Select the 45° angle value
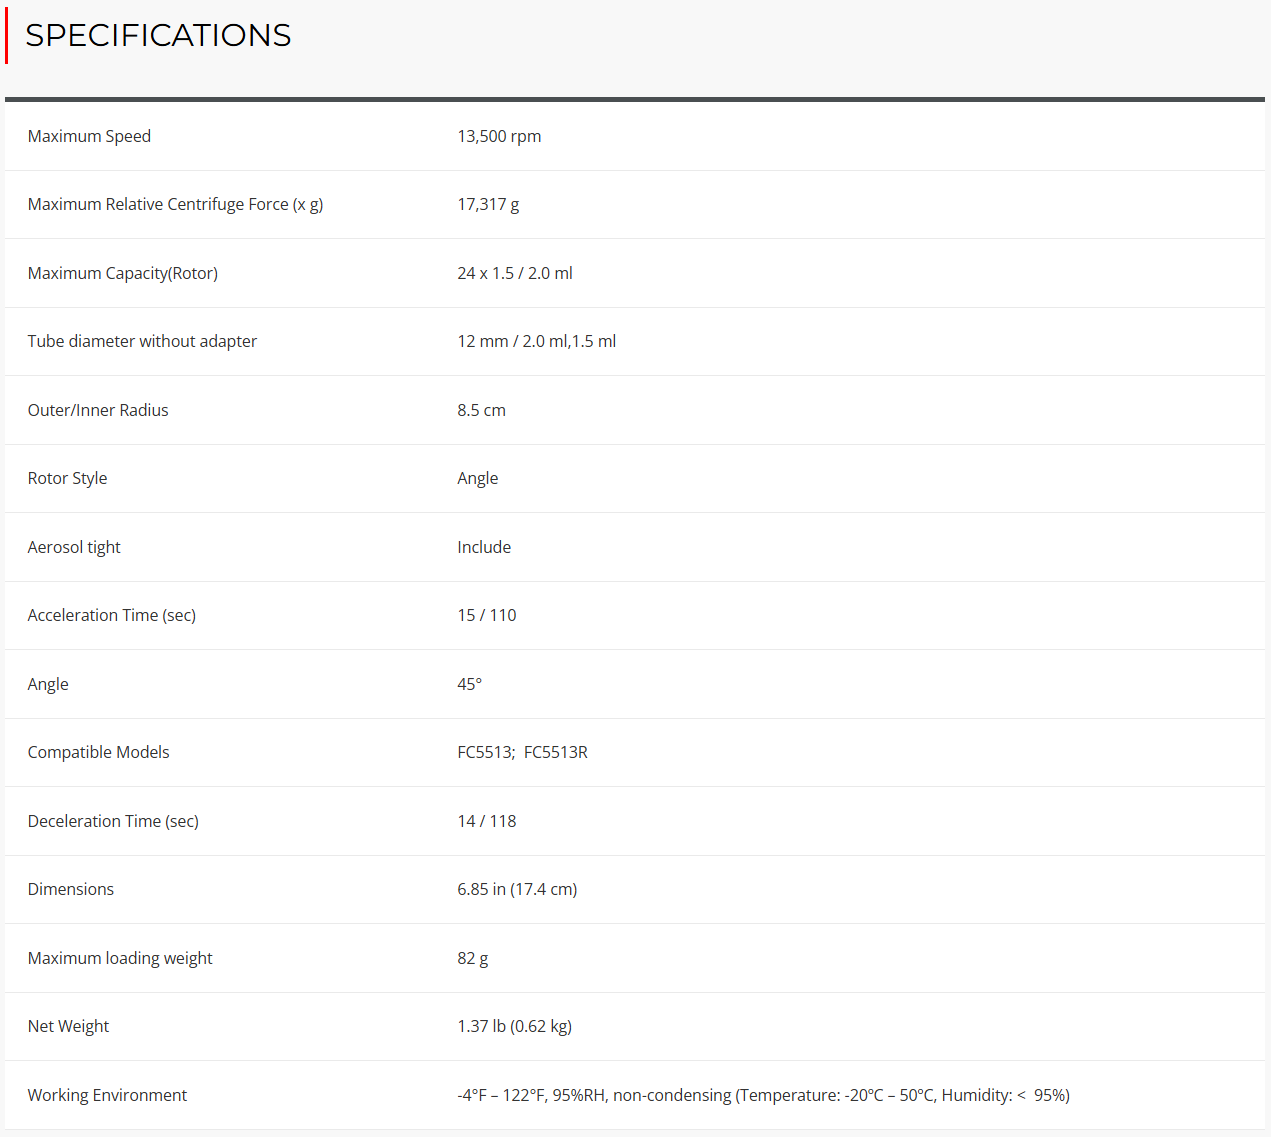This screenshot has width=1271, height=1137. coord(469,684)
